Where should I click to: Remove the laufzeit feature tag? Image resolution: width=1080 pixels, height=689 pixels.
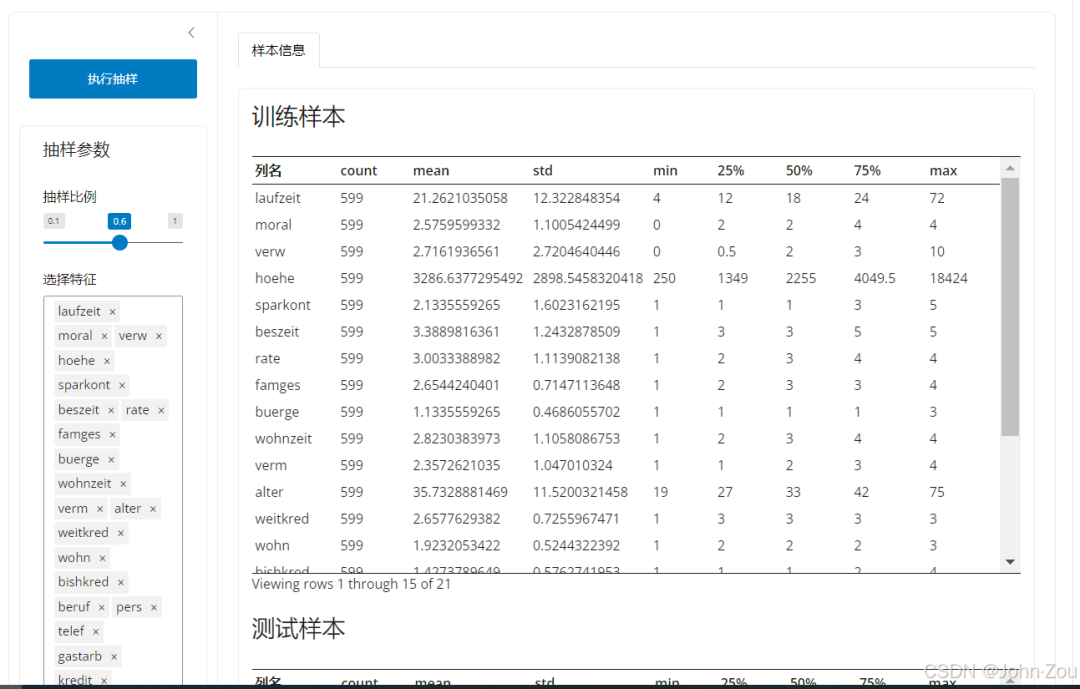(112, 311)
